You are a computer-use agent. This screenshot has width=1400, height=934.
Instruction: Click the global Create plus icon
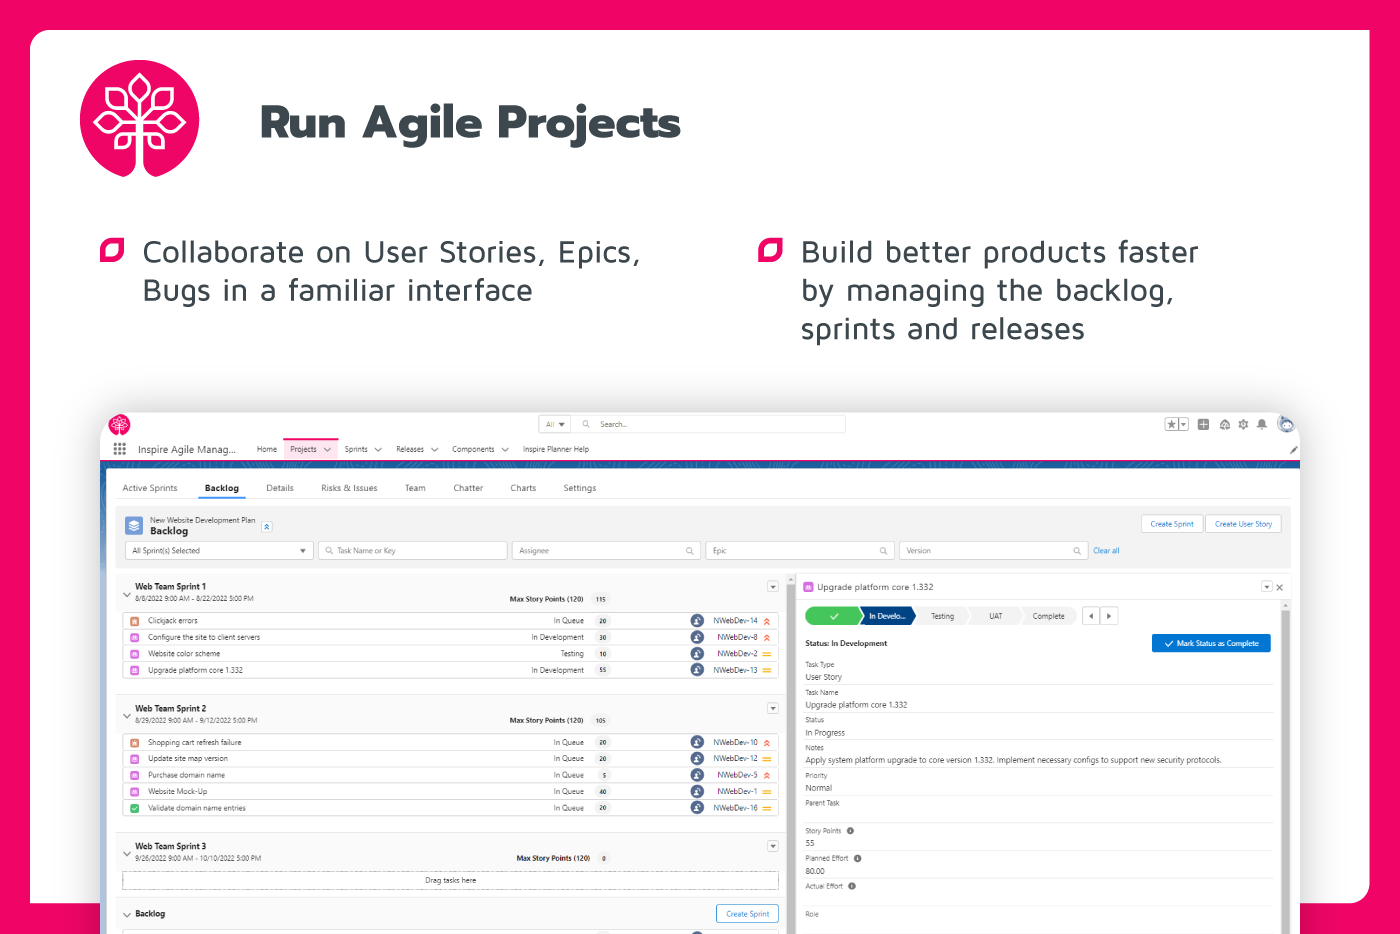(x=1203, y=424)
